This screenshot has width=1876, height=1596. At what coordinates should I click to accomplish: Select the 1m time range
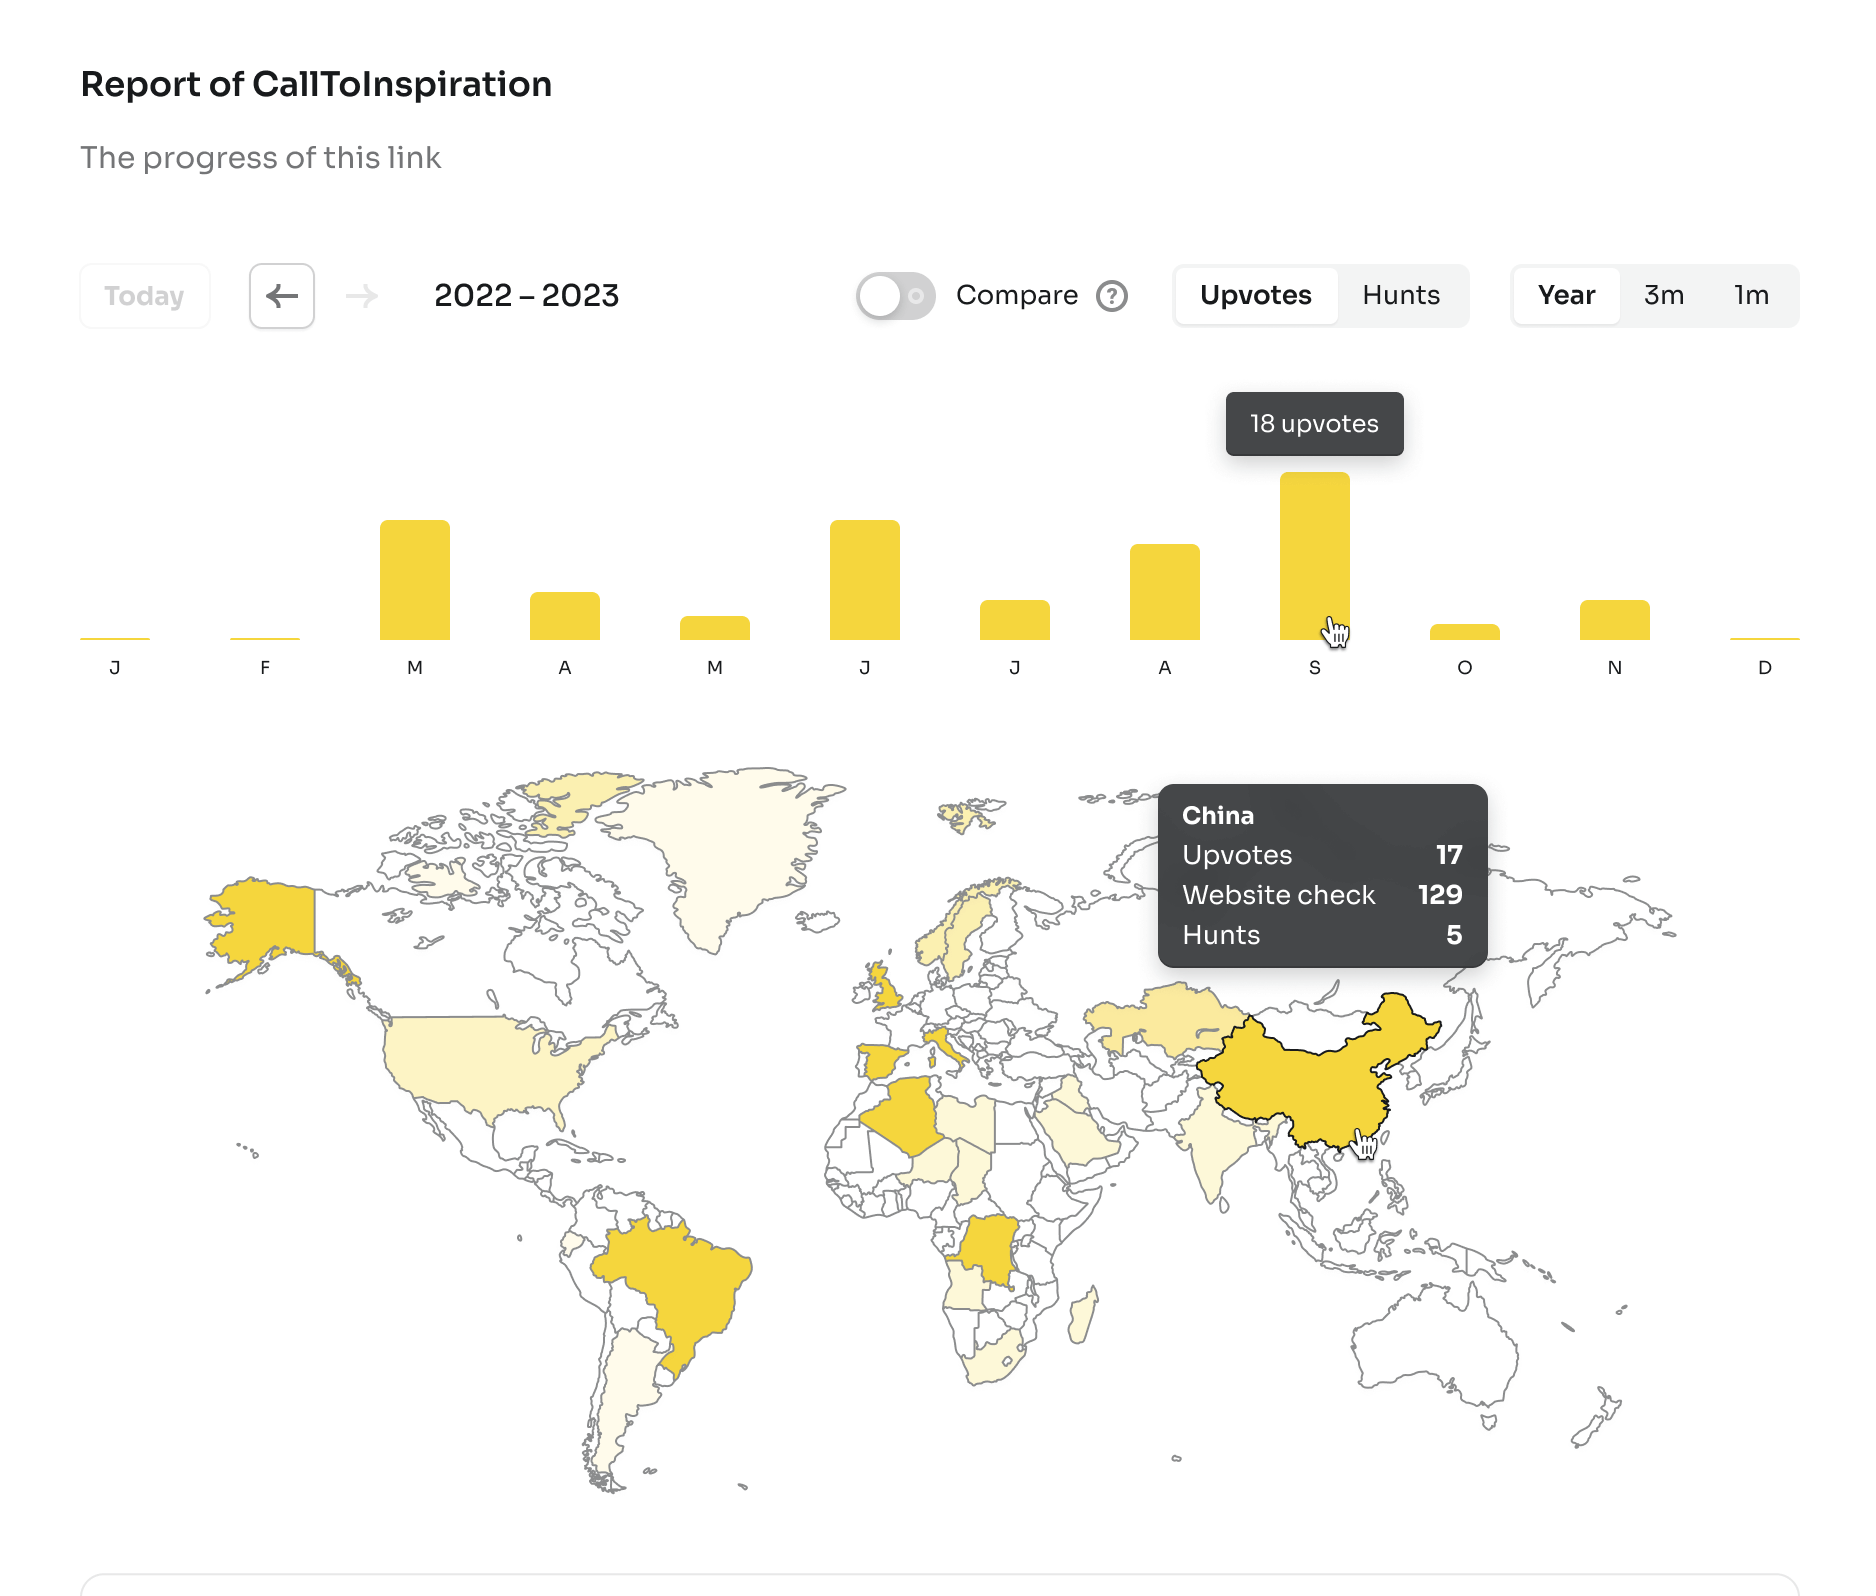[1751, 296]
